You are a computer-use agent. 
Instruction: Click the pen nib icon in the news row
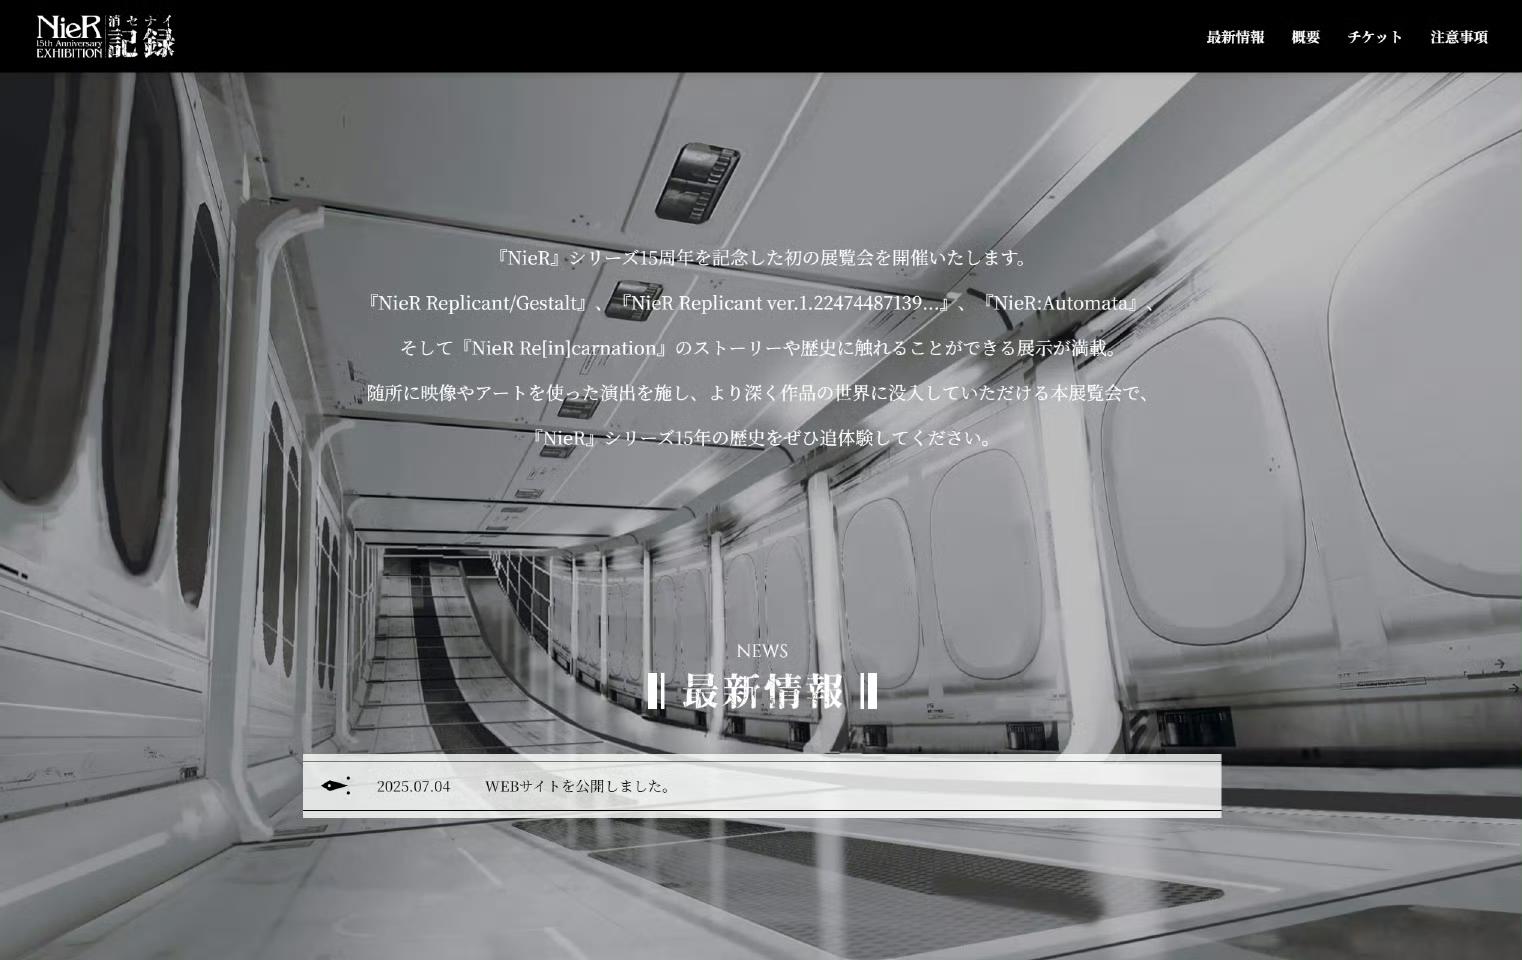pos(336,786)
